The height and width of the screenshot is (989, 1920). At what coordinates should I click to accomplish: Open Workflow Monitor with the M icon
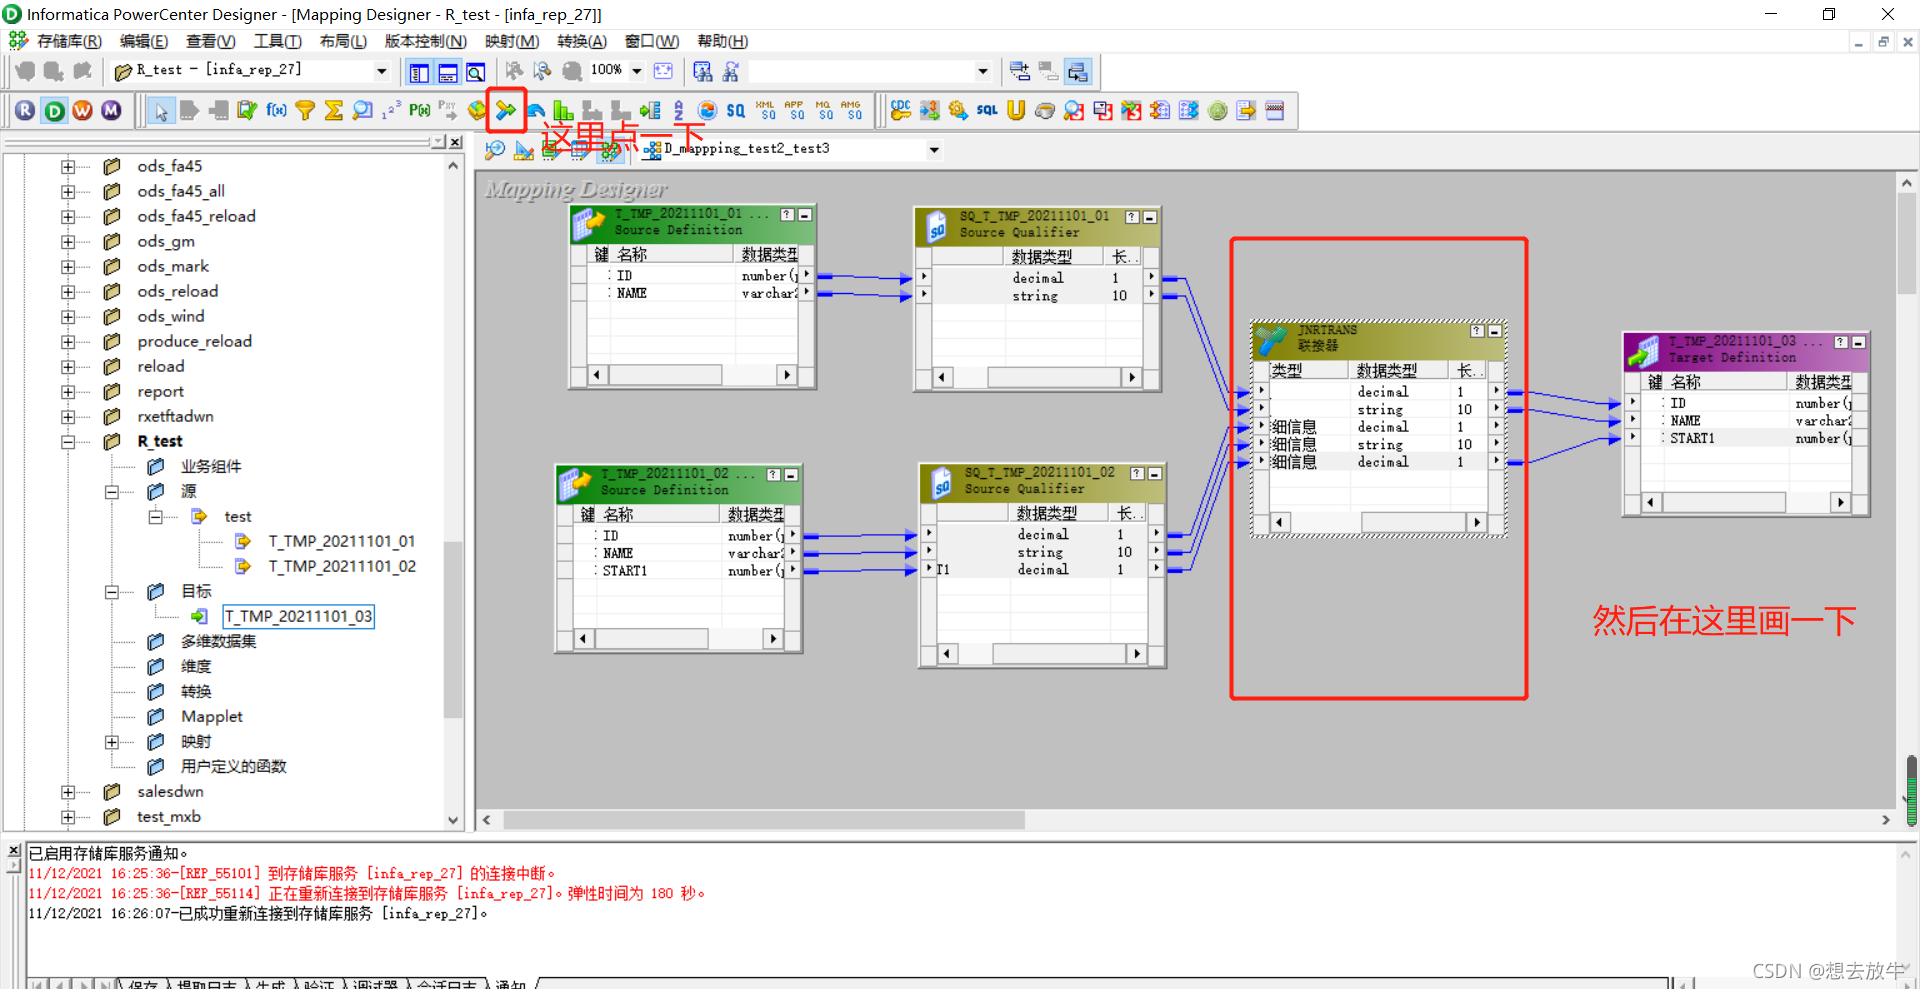[x=111, y=110]
